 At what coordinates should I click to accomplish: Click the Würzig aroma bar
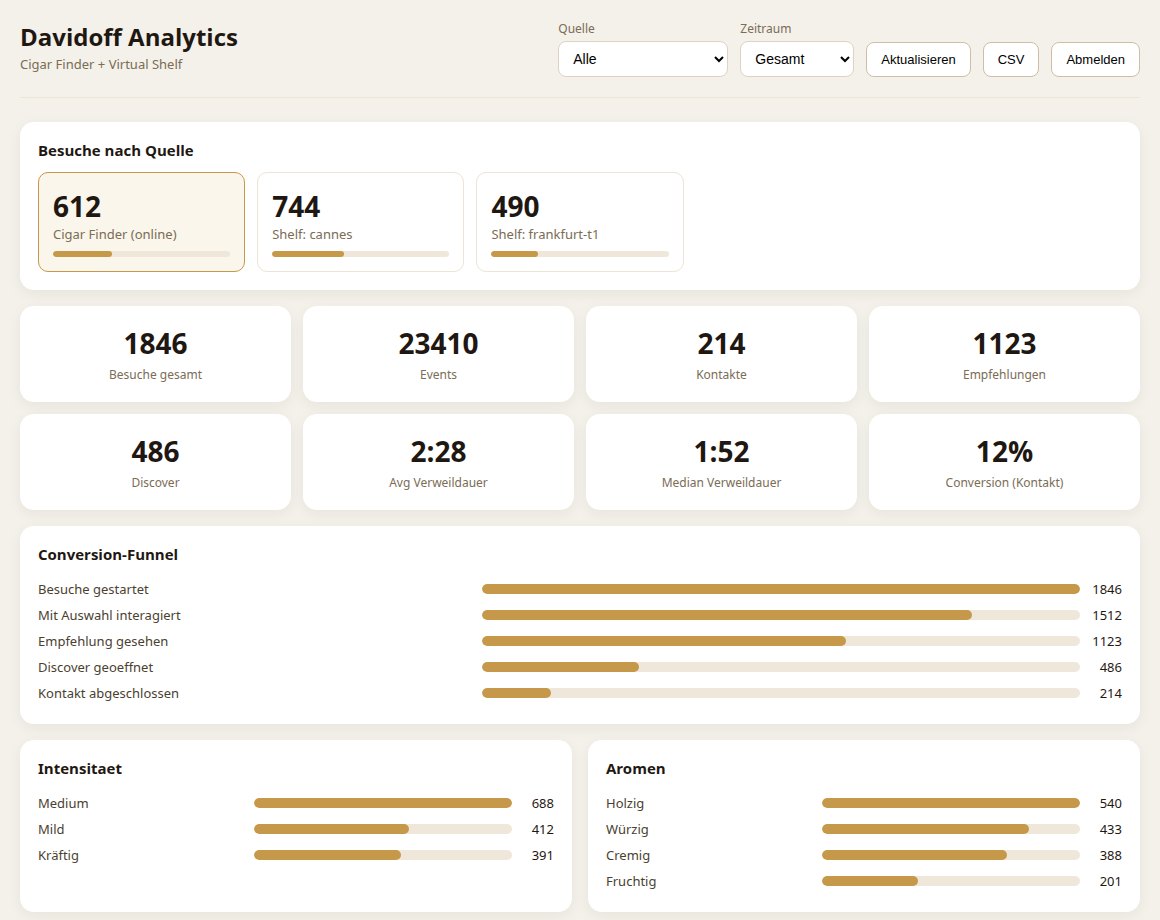click(951, 829)
